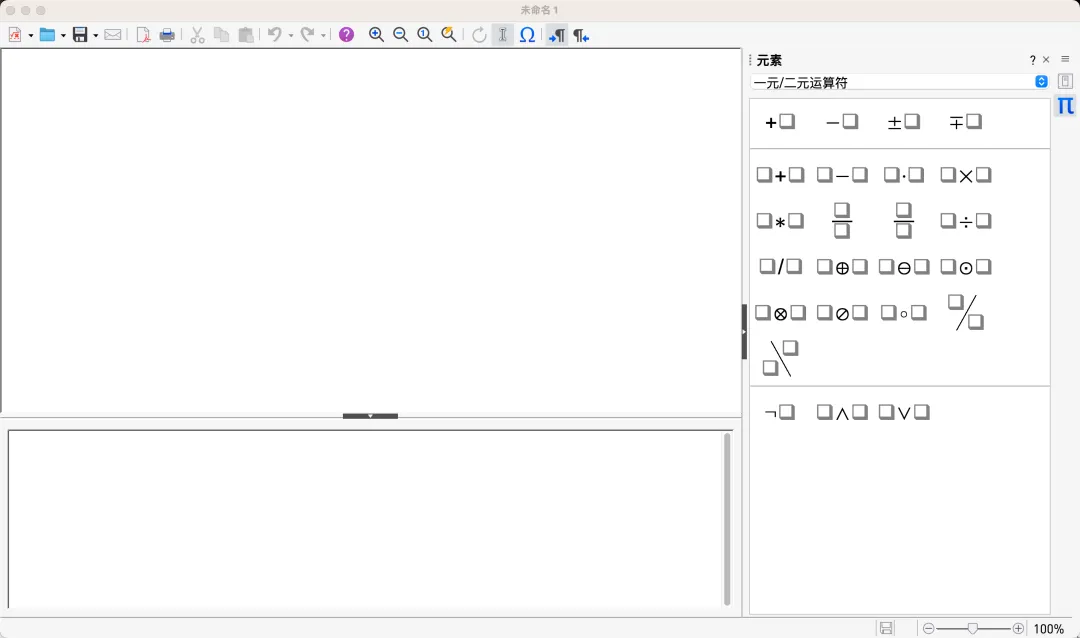Insert the circled plus ⊕ element
Screen dimensions: 1080x638
point(842,267)
